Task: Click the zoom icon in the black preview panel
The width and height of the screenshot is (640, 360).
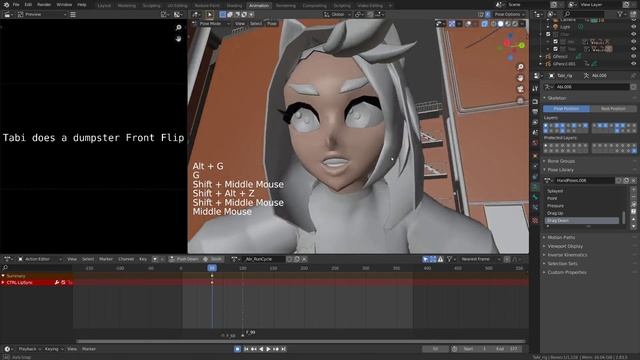Action: point(178,27)
